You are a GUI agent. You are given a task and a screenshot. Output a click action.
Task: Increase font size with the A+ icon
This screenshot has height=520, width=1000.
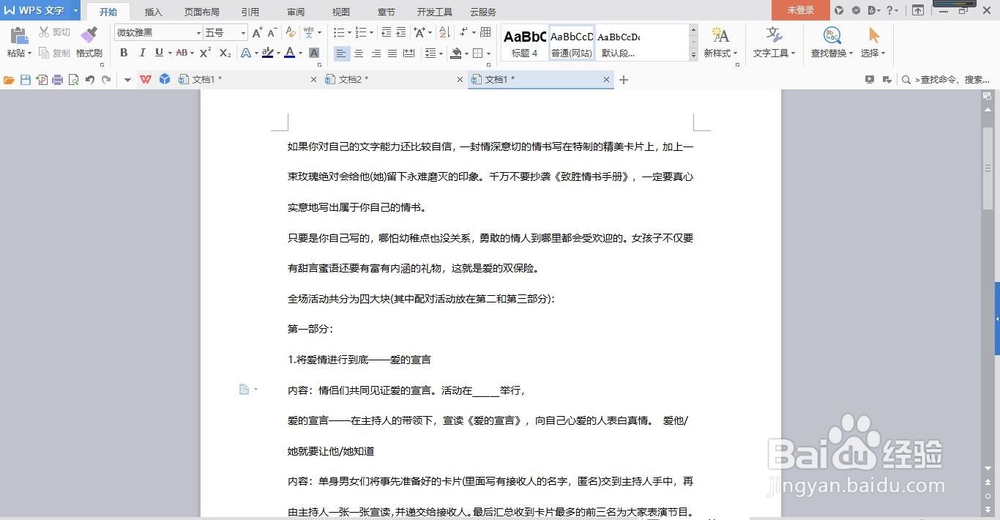click(x=256, y=33)
